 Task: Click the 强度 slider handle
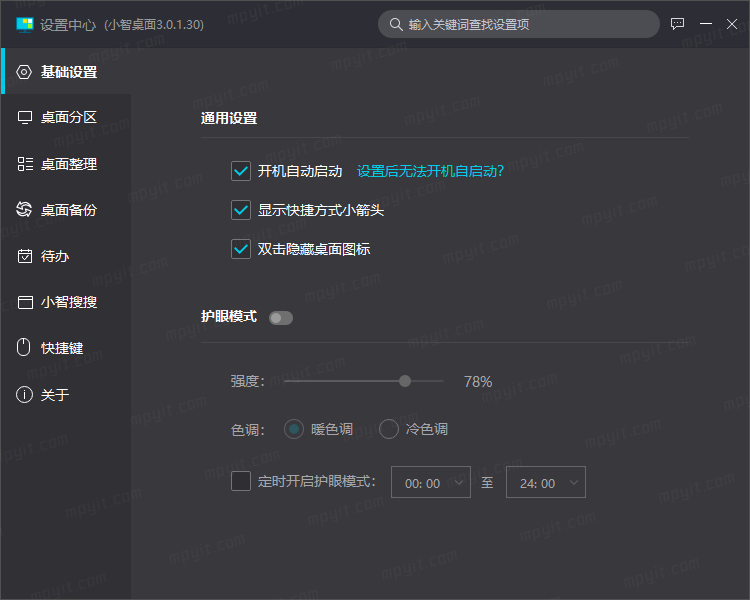coord(405,381)
